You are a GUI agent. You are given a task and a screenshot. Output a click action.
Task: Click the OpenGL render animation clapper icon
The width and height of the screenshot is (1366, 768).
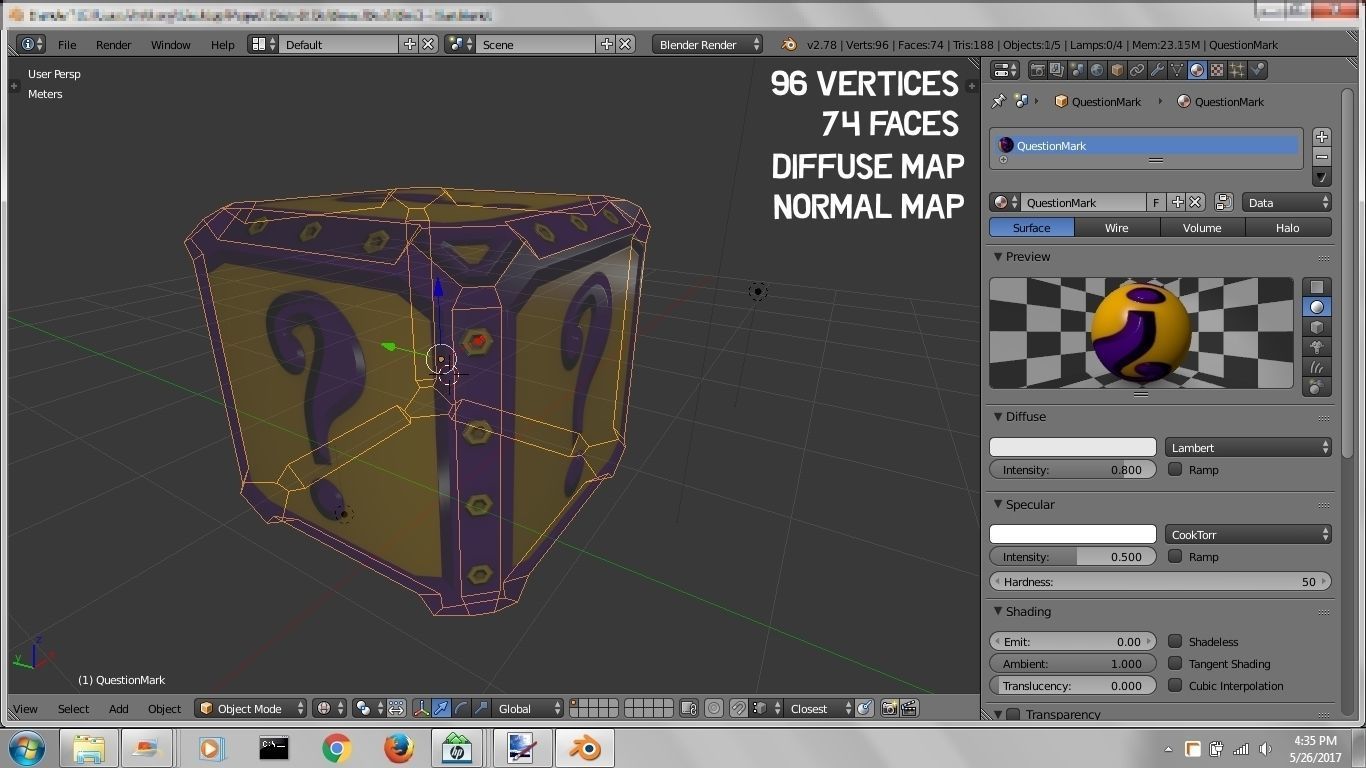point(909,708)
